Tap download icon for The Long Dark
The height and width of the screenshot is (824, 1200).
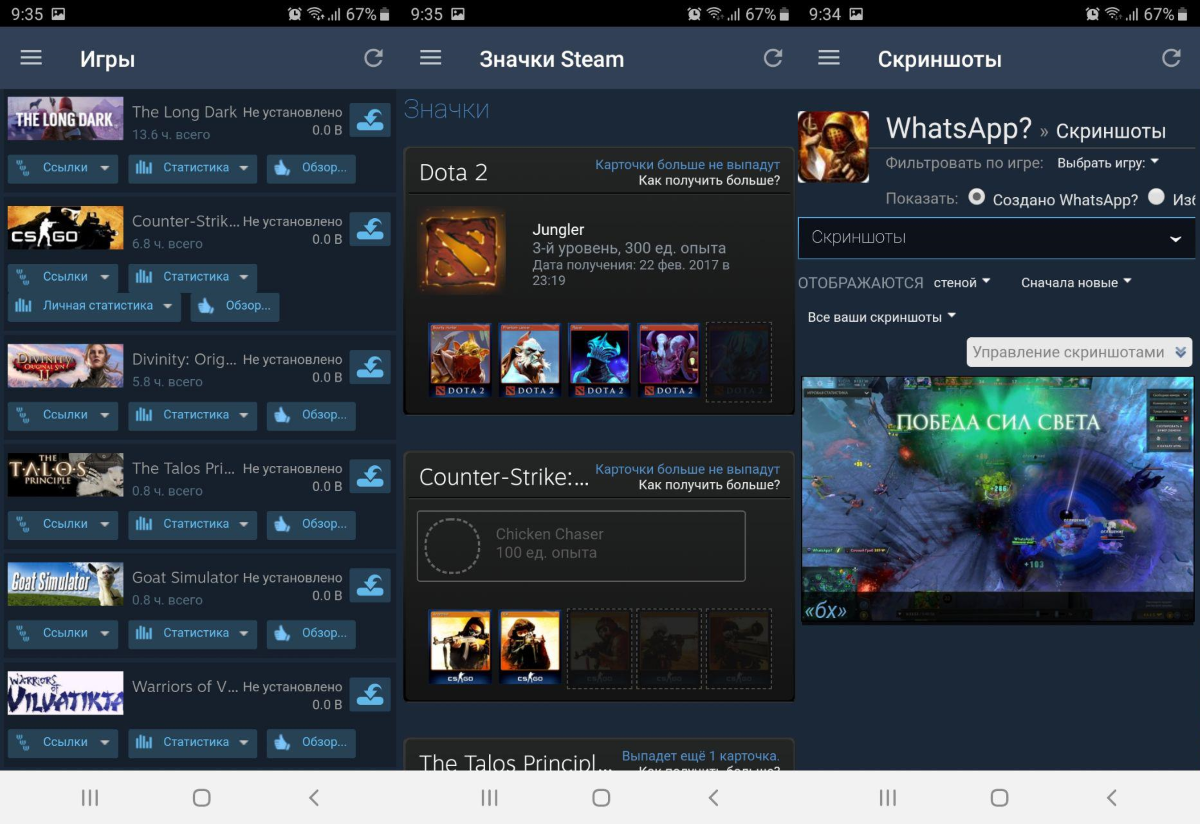[x=371, y=120]
